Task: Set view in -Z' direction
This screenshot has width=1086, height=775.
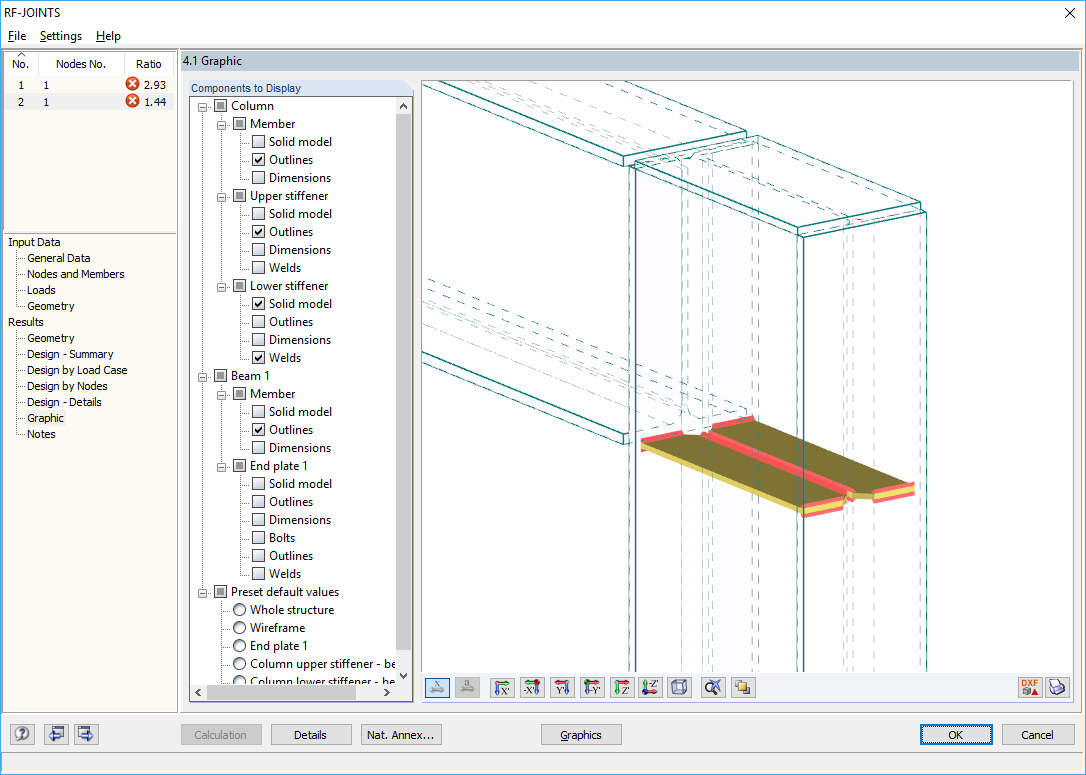Action: pos(650,688)
